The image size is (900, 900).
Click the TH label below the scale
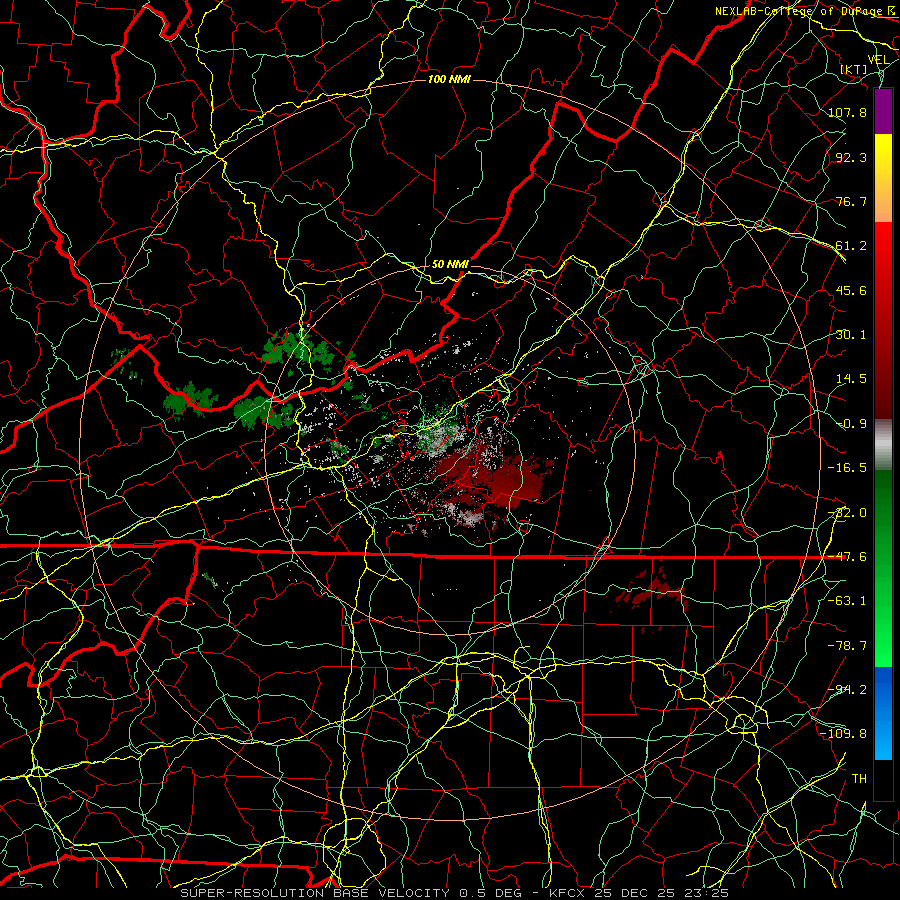[859, 779]
